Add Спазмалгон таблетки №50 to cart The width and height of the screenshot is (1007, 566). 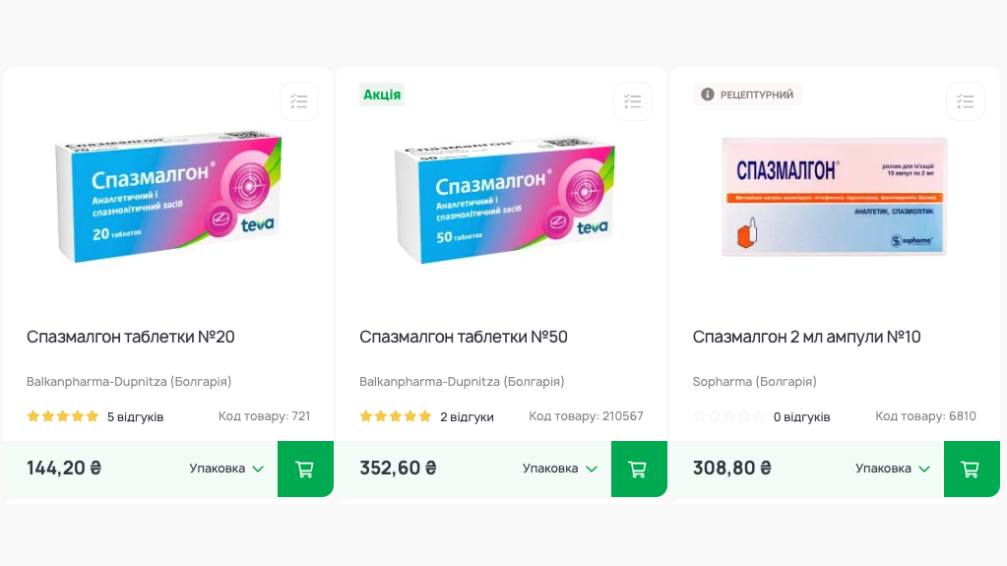point(638,469)
